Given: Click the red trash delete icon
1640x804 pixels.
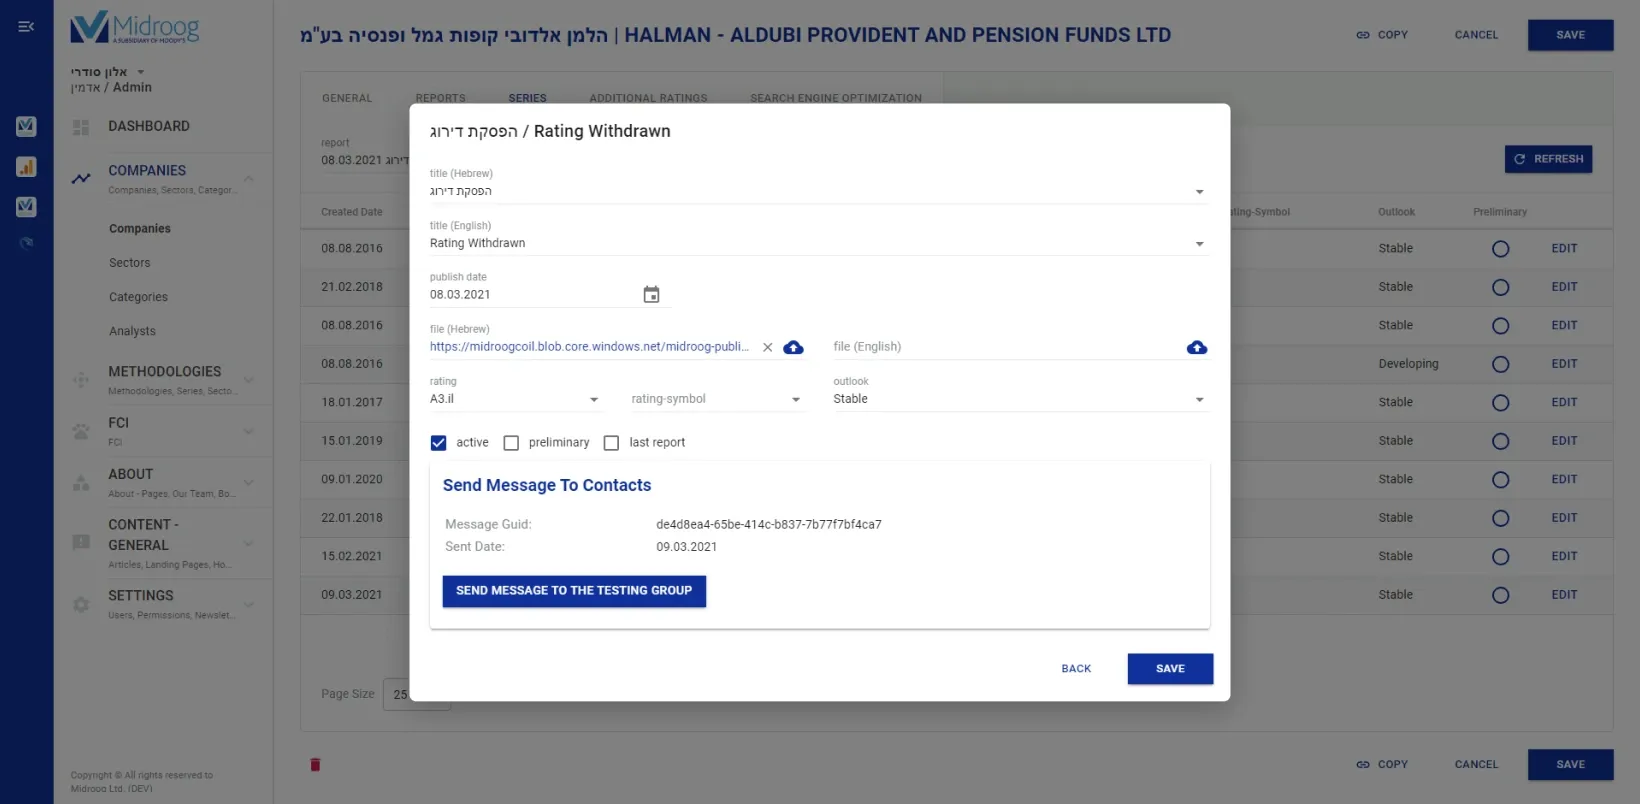Looking at the screenshot, I should click(315, 765).
